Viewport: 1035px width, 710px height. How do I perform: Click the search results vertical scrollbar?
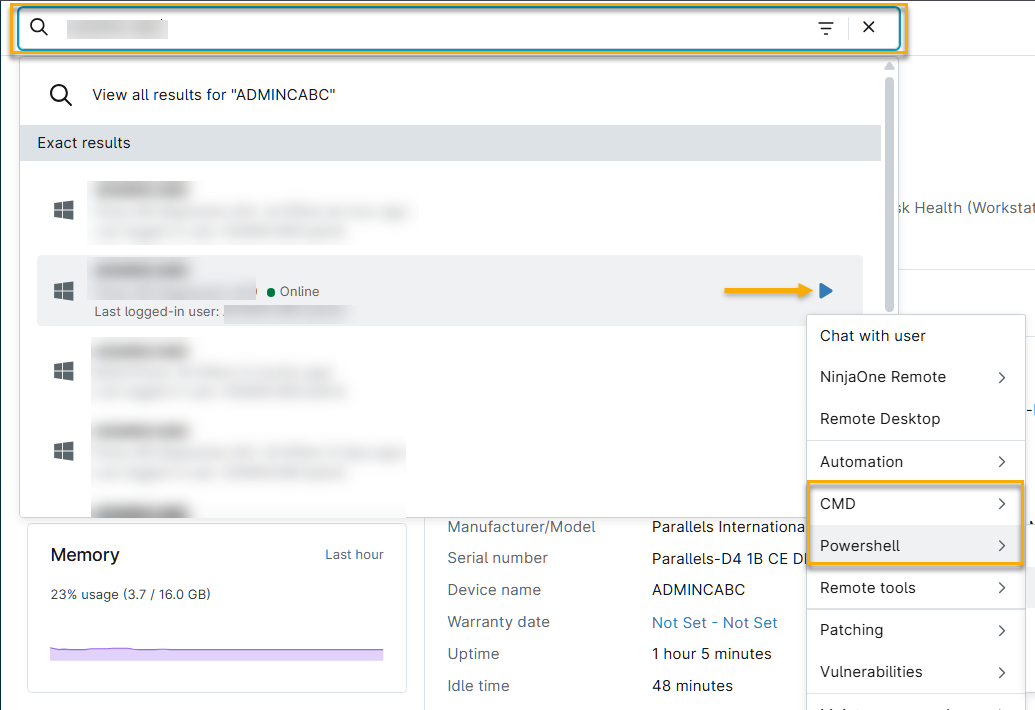coord(889,194)
